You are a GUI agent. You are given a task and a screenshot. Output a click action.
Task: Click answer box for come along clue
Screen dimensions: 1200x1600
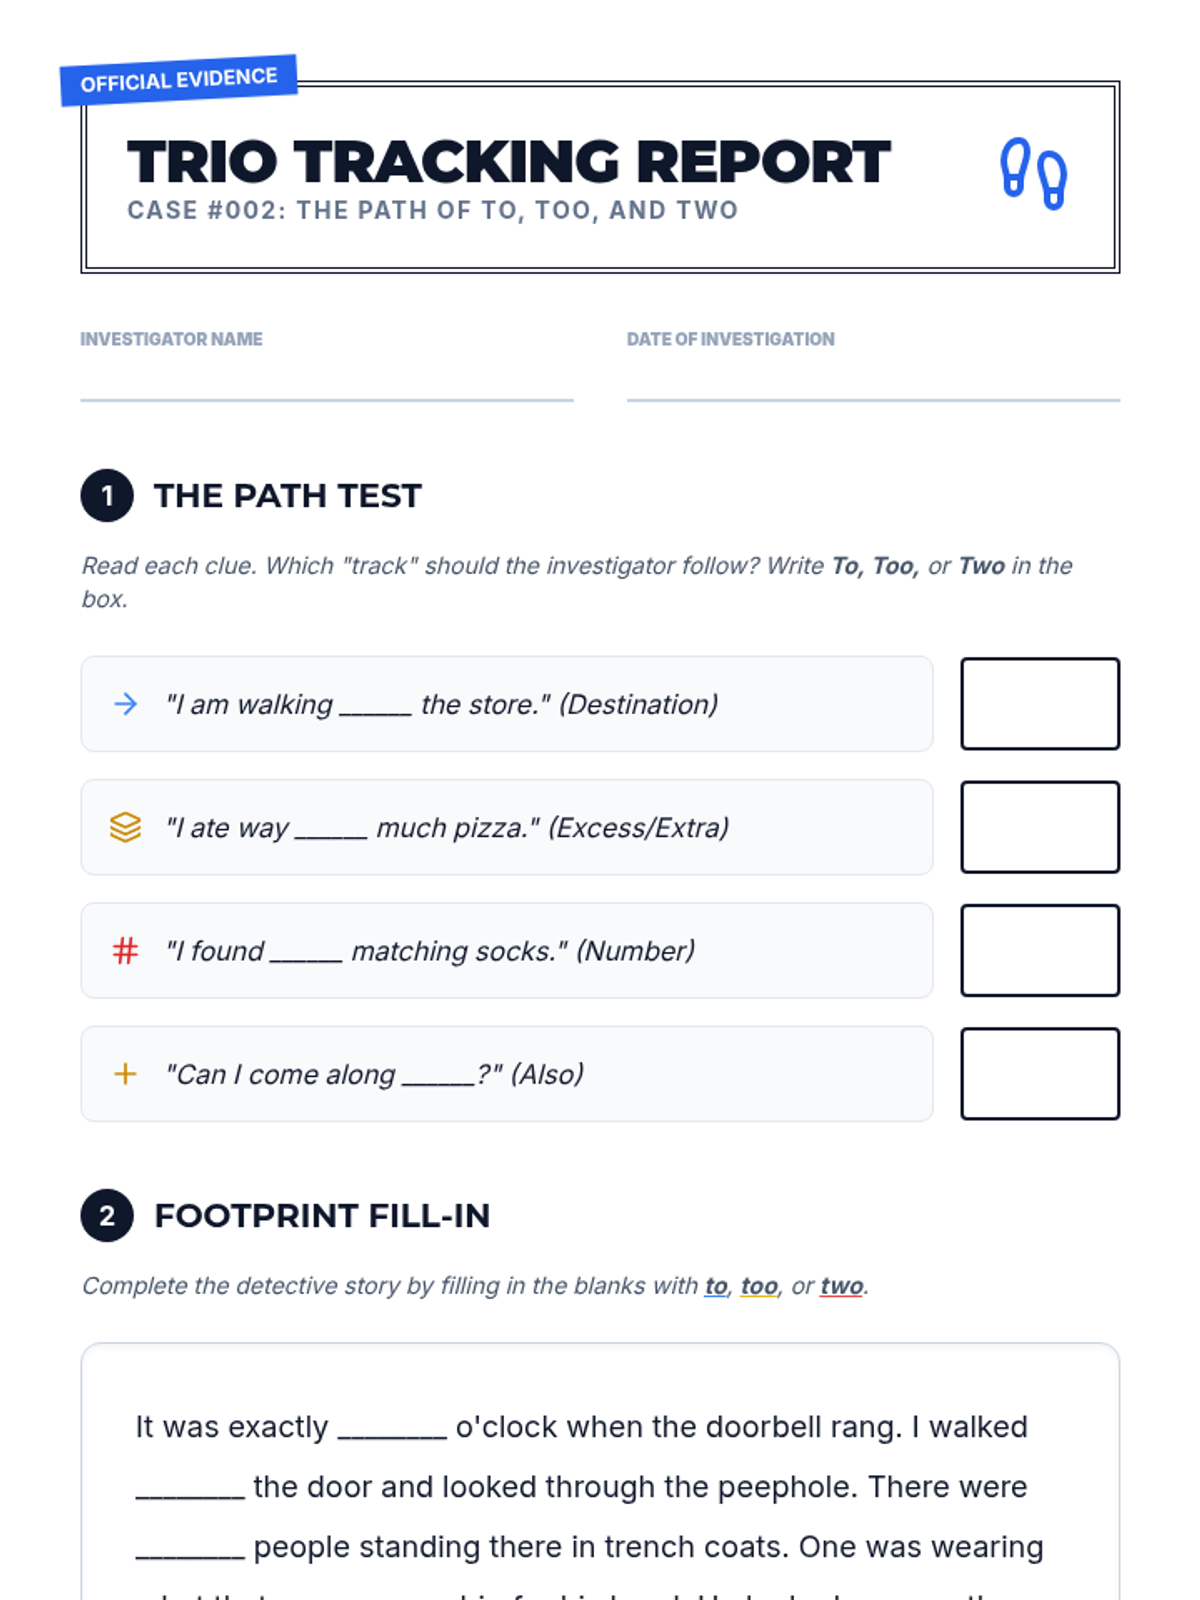click(1040, 1074)
